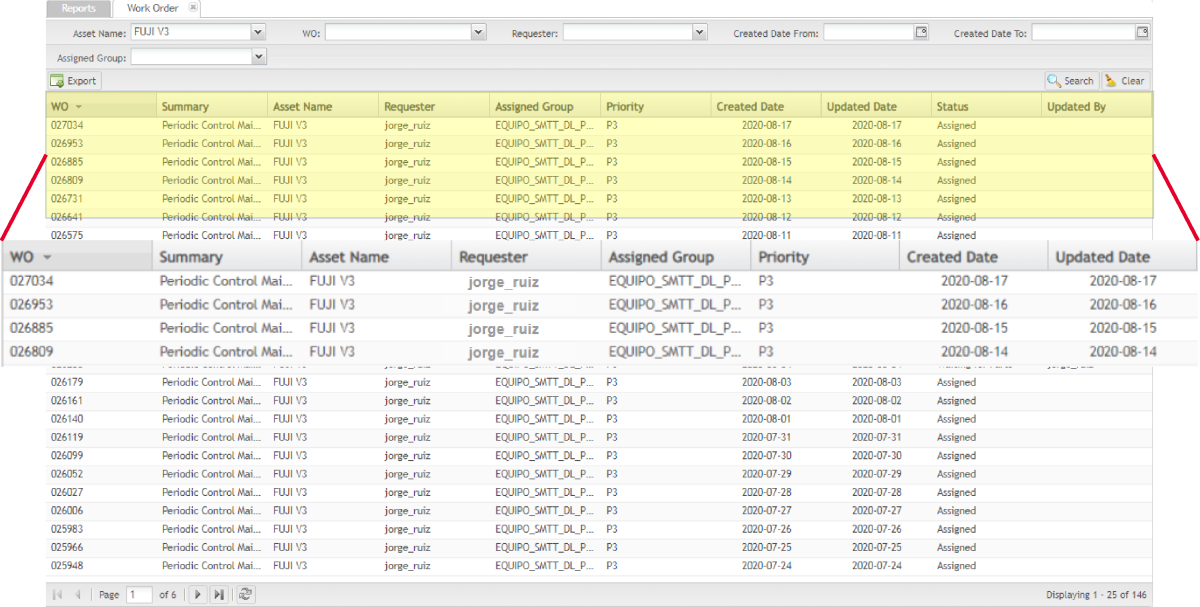Select work order 027034 in the grid
Image resolution: width=1200 pixels, height=607 pixels.
tap(599, 125)
